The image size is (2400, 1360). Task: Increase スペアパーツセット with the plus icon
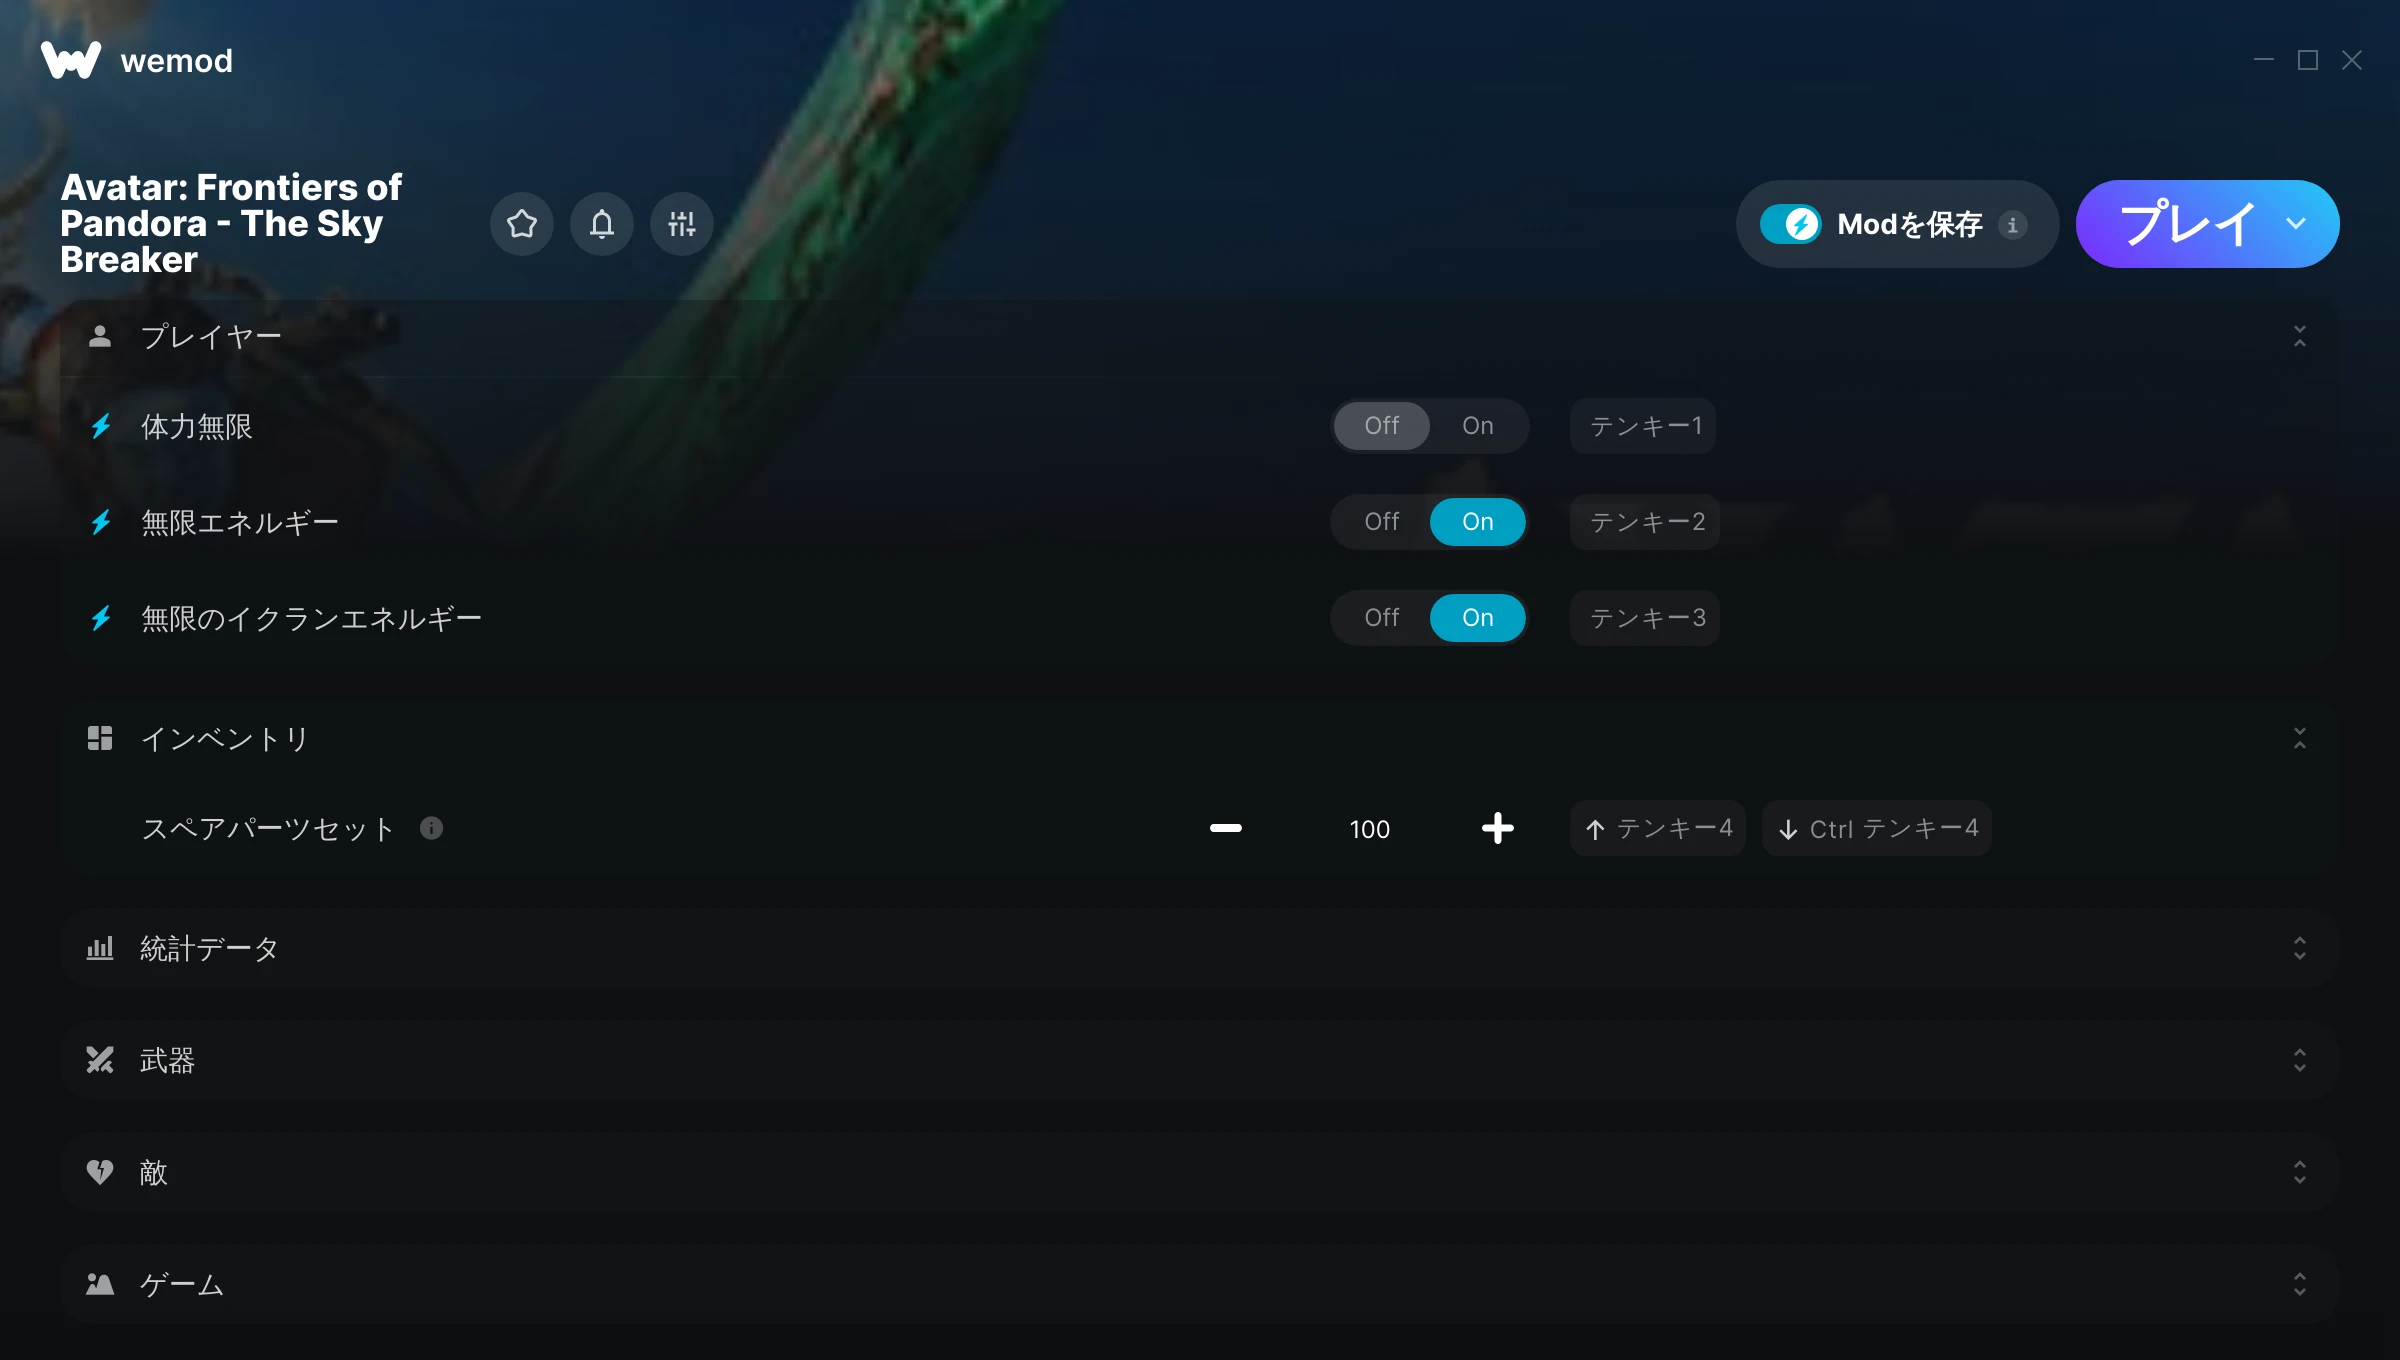click(1498, 828)
